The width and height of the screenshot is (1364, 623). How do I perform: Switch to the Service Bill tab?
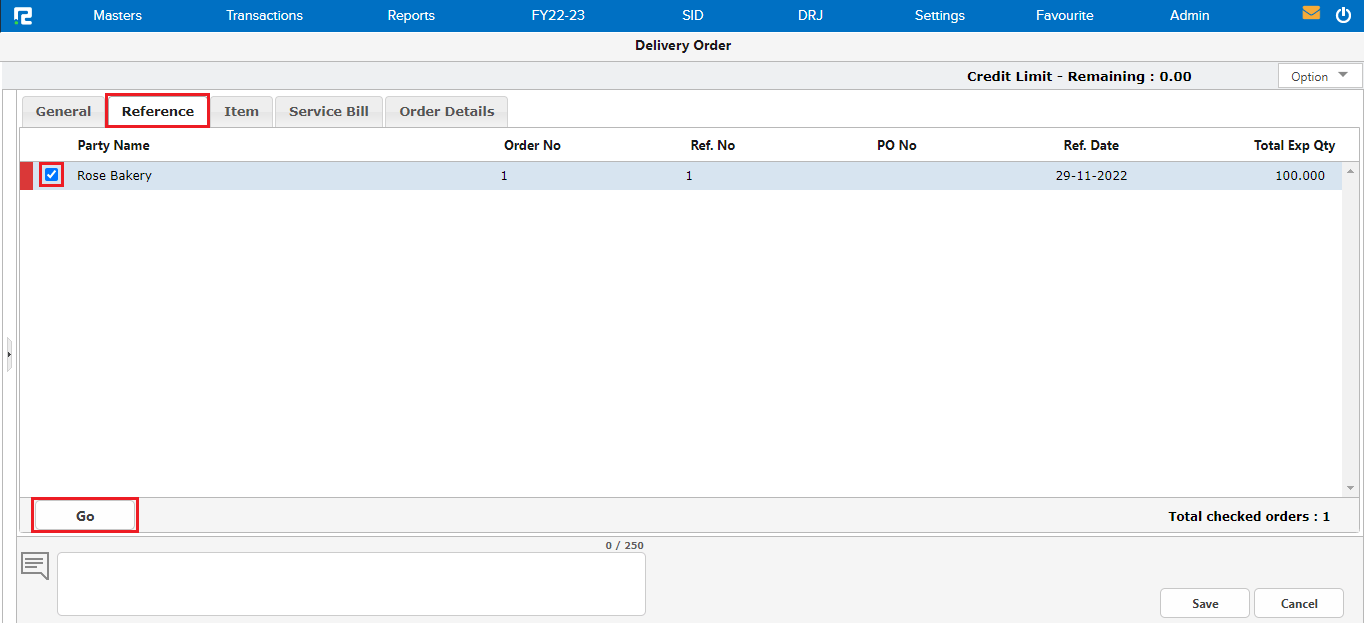click(x=328, y=111)
